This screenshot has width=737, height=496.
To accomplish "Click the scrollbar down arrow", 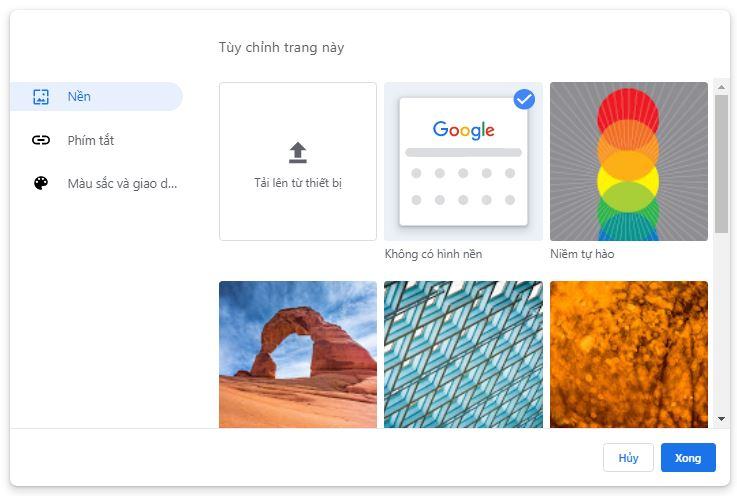I will click(722, 419).
